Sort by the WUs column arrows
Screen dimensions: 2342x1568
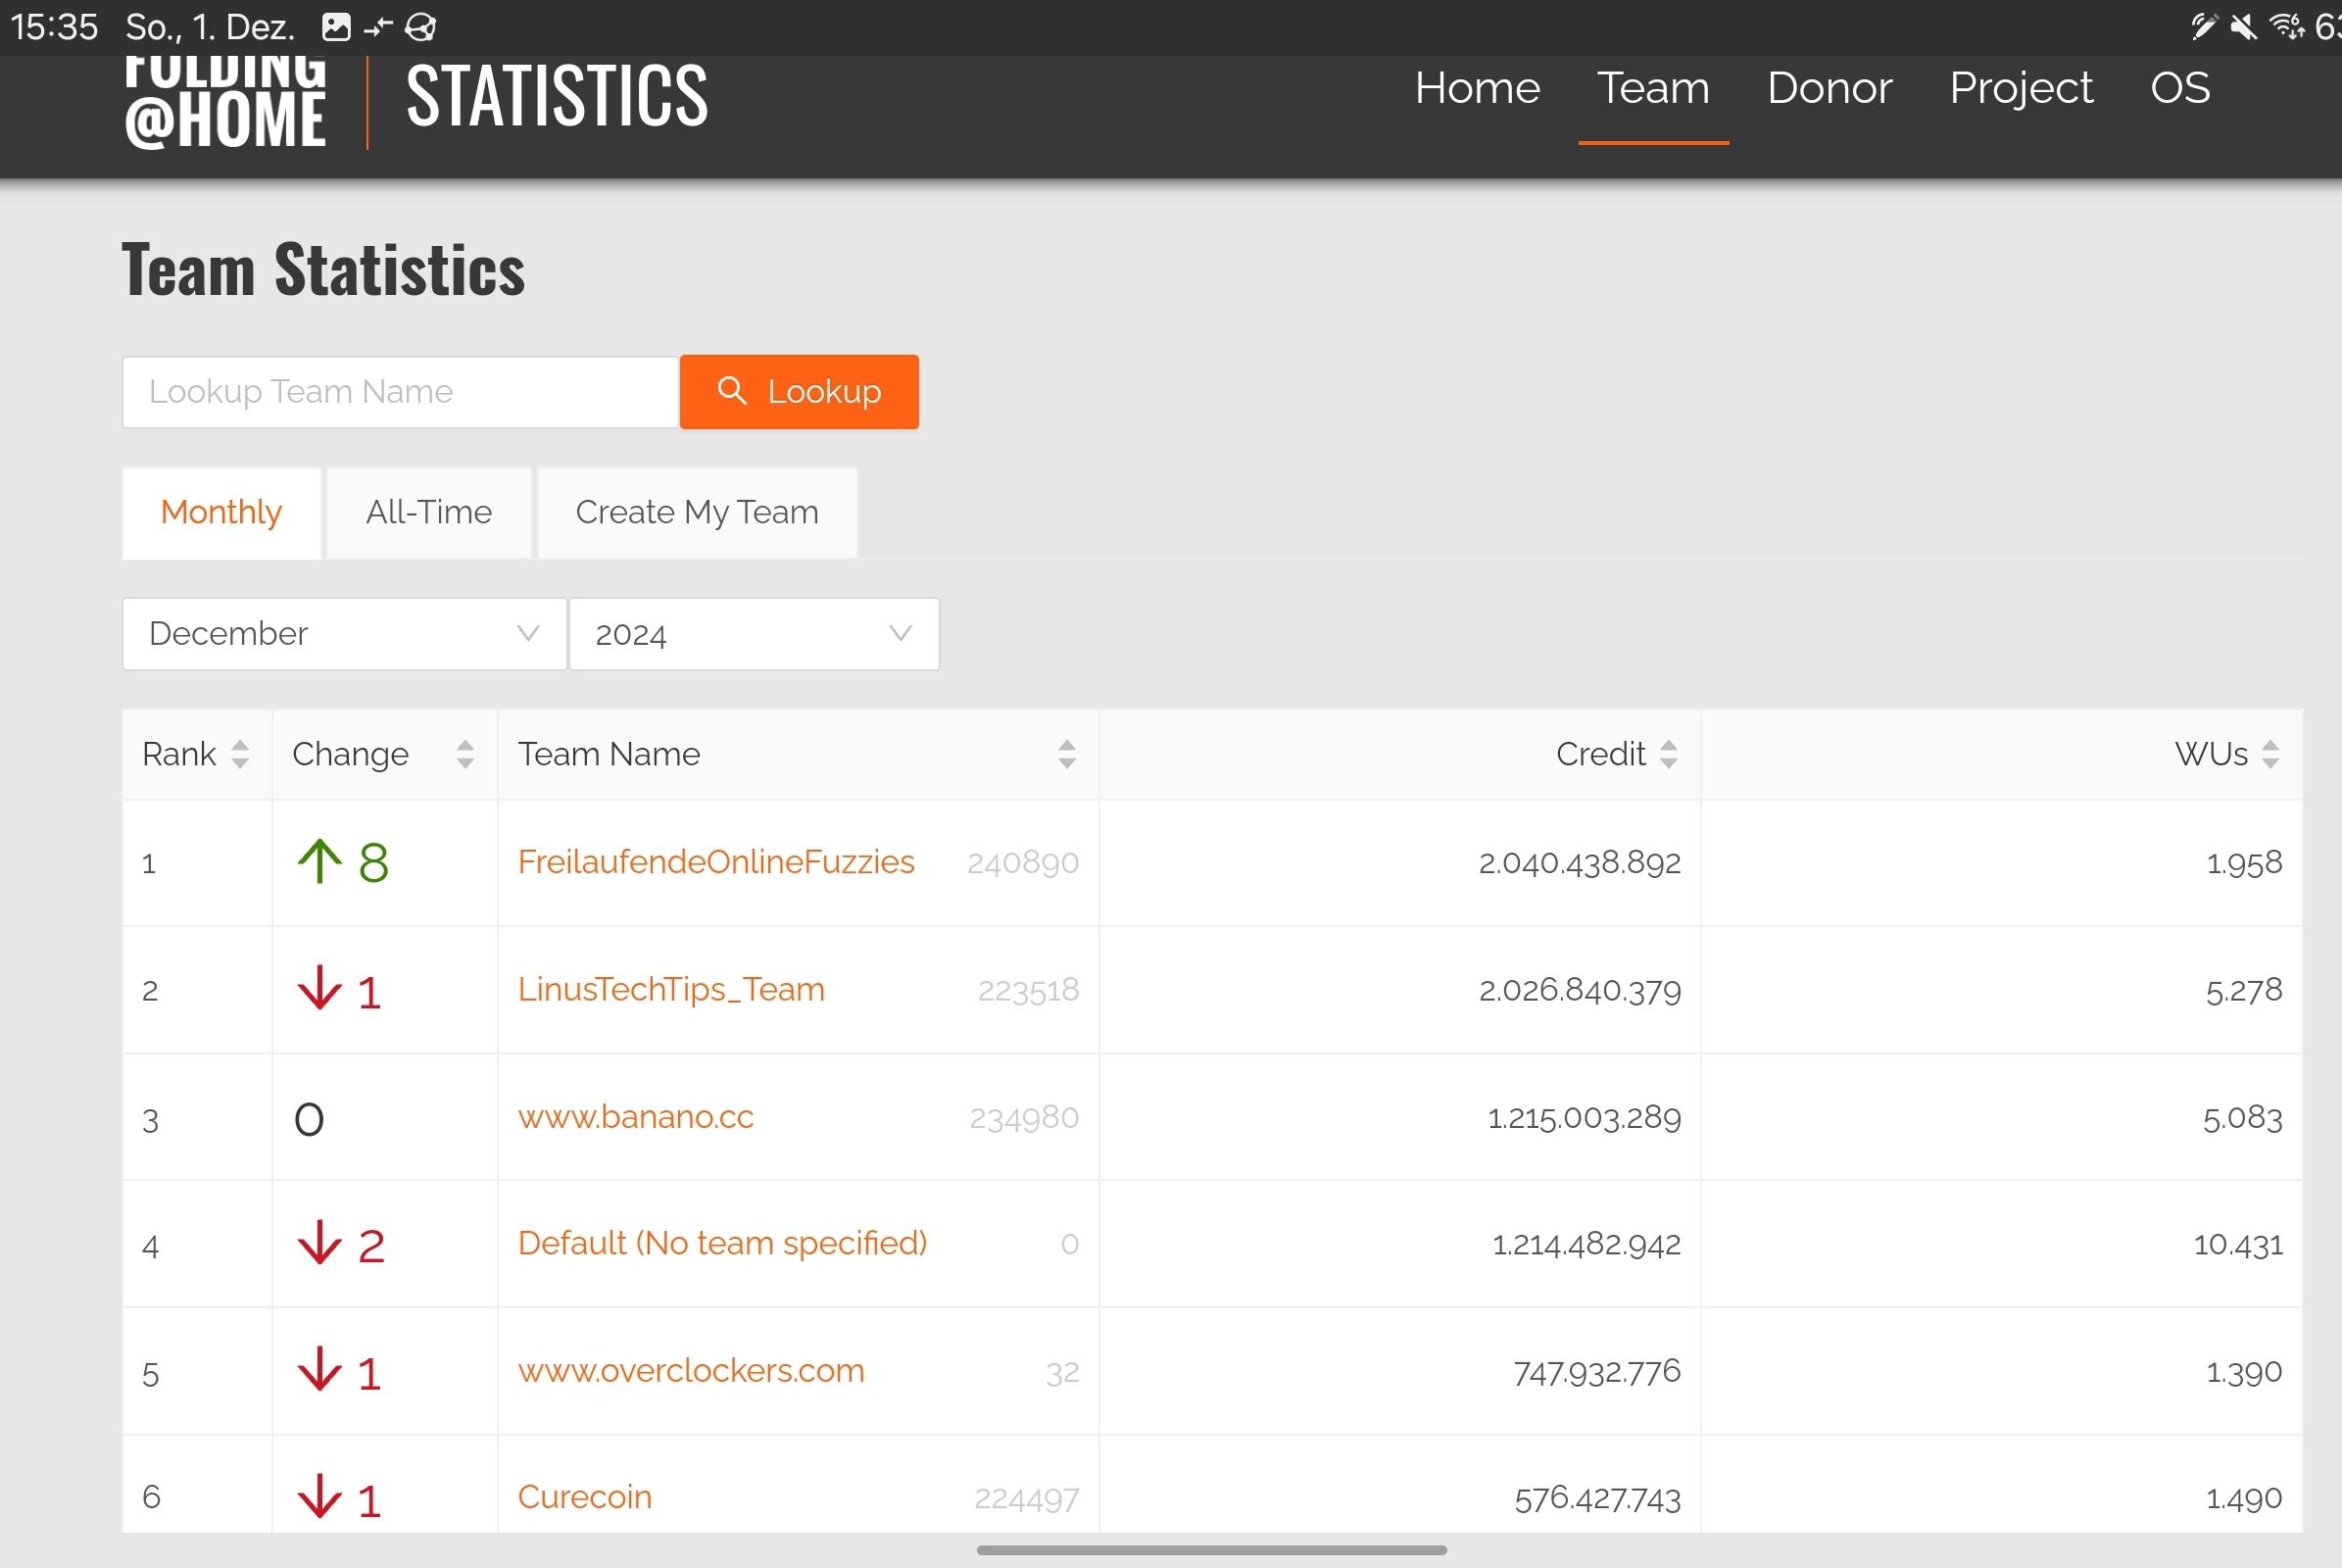[x=2270, y=754]
